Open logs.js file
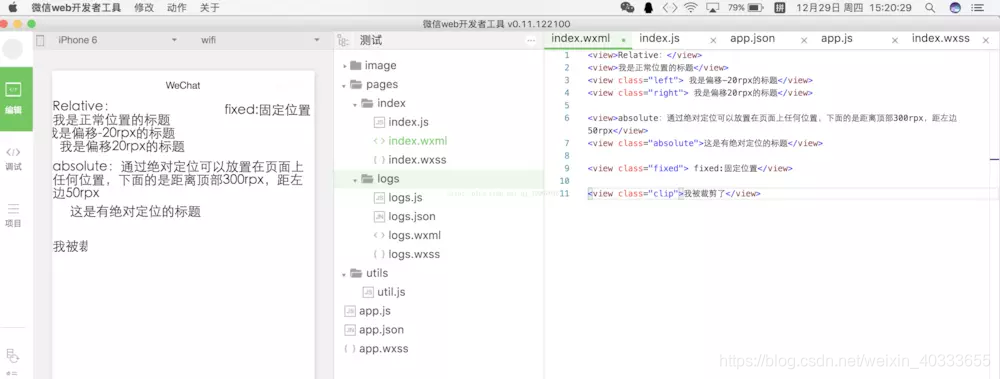The width and height of the screenshot is (1000, 379). 406,198
